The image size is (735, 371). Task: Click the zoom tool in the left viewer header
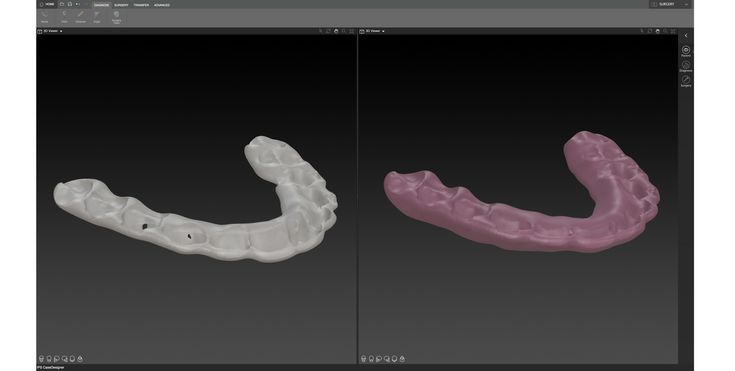tap(344, 31)
